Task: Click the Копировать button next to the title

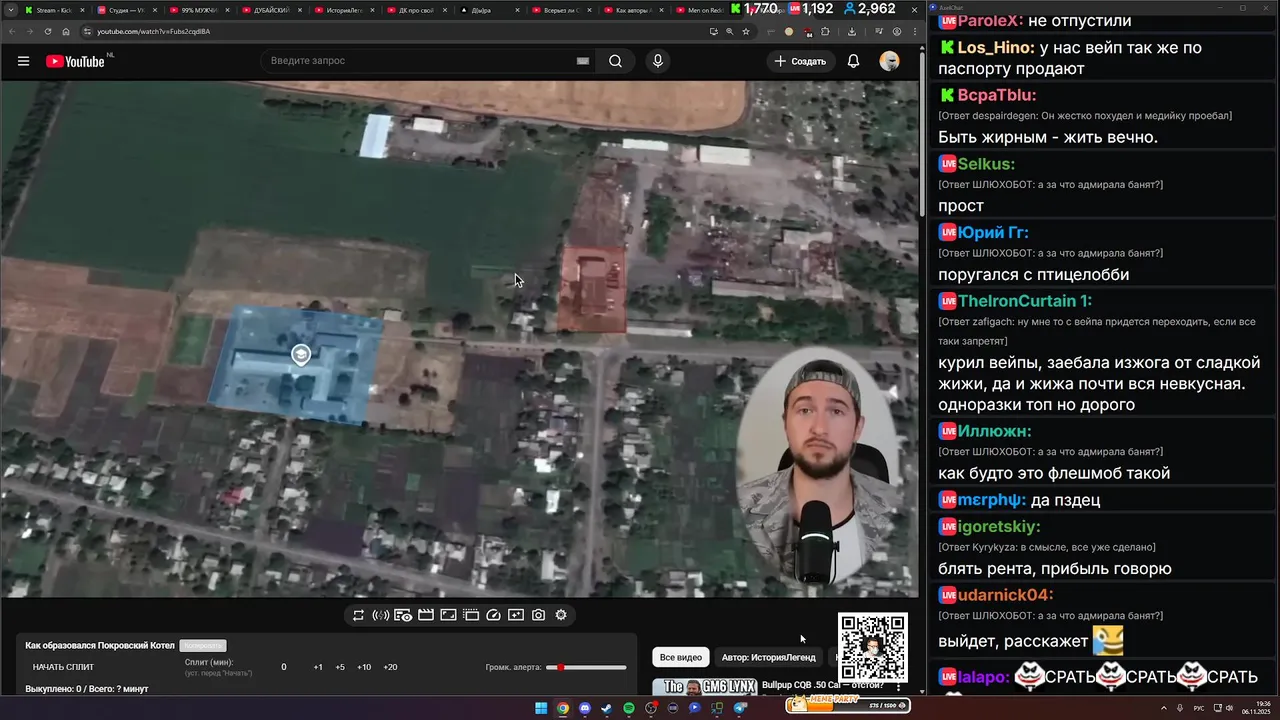Action: tap(203, 646)
